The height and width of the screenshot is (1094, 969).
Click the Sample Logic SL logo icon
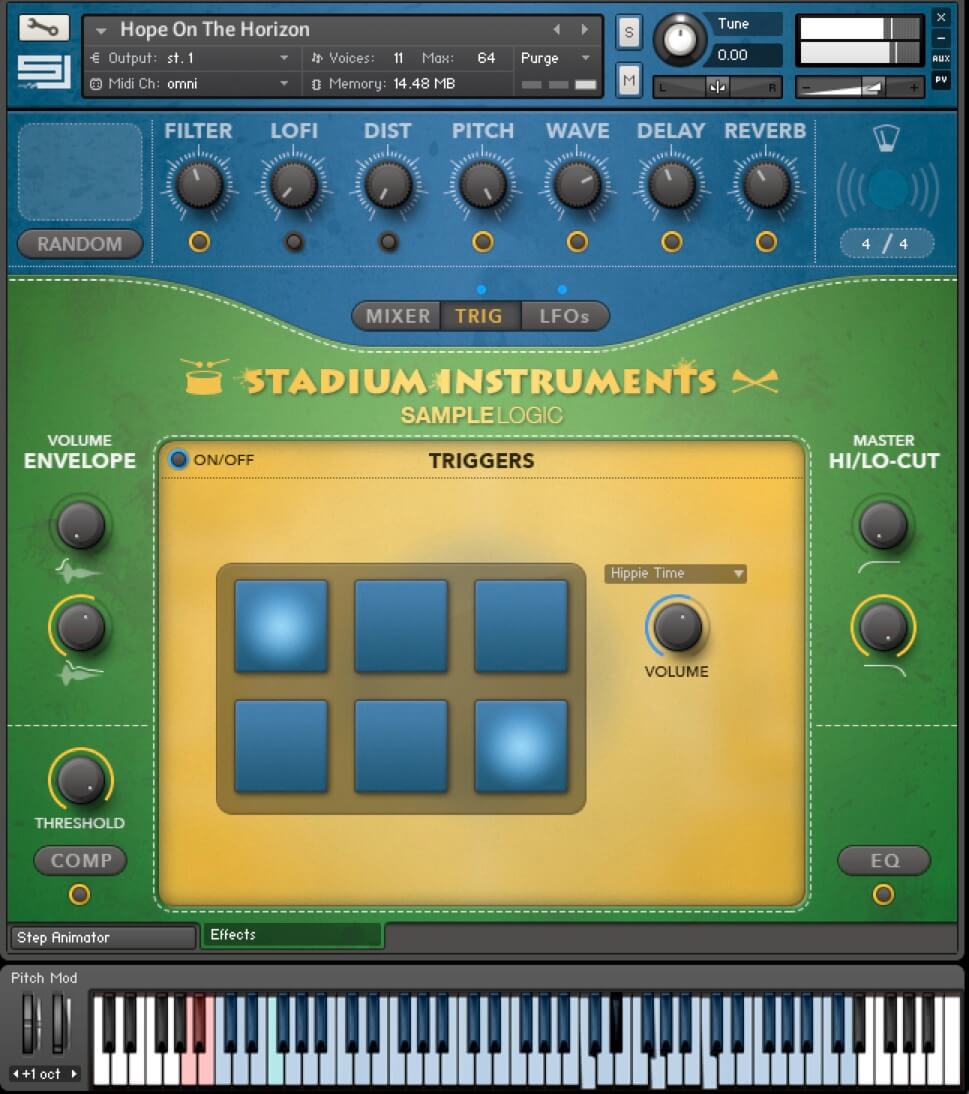tap(44, 72)
